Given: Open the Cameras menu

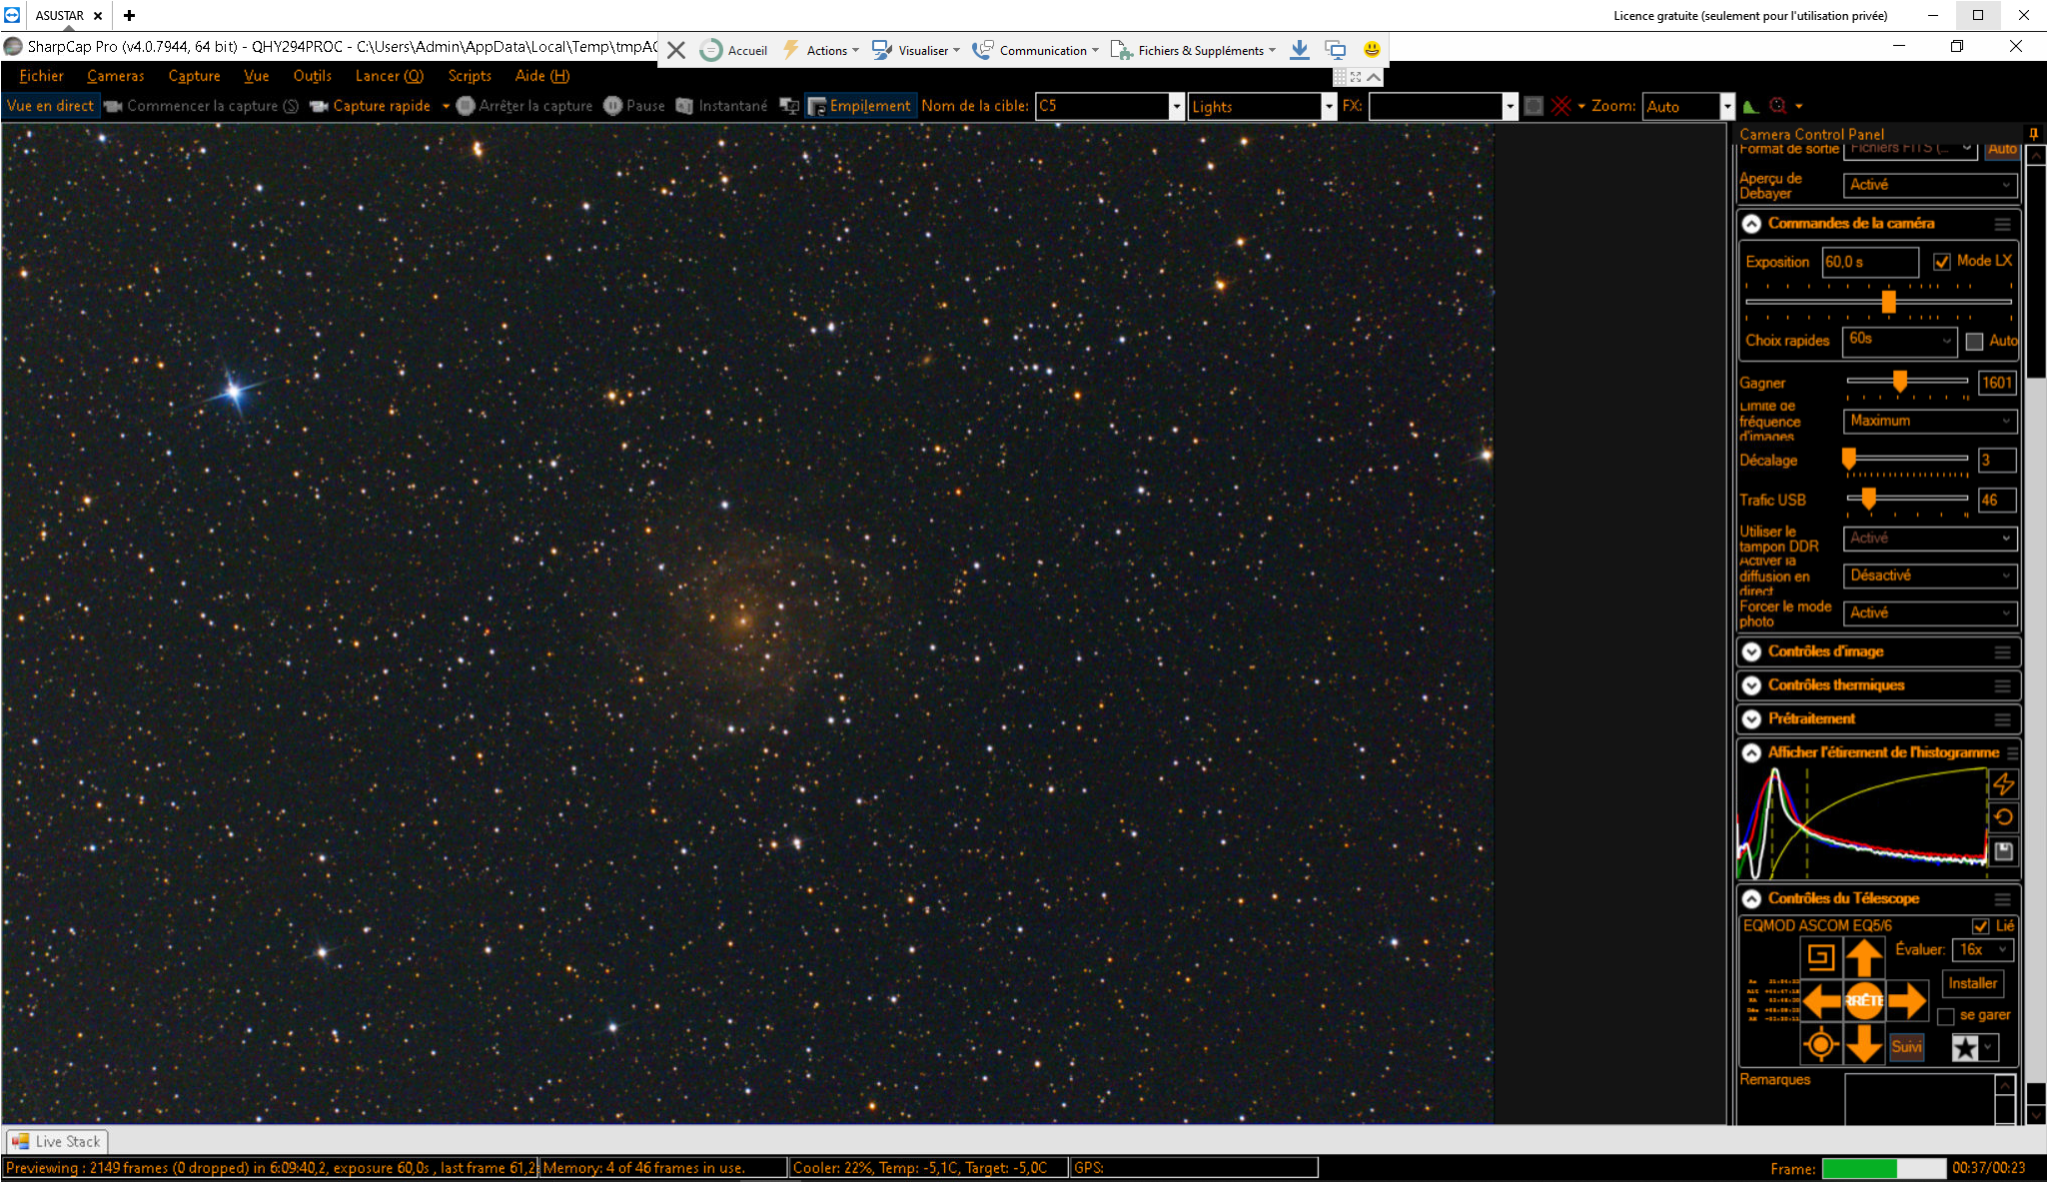Looking at the screenshot, I should [x=115, y=76].
